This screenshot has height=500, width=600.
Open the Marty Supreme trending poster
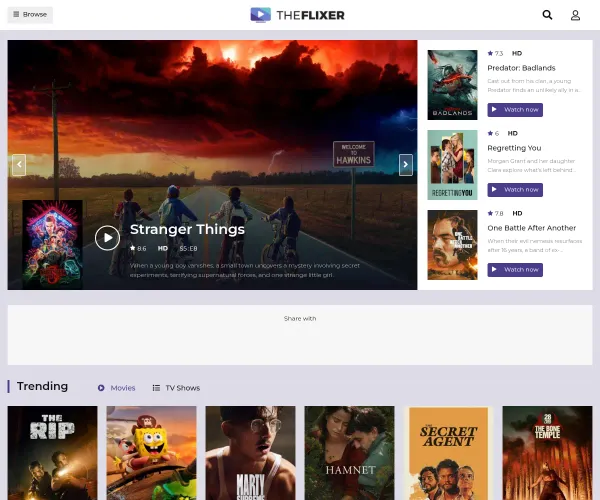[x=250, y=453]
